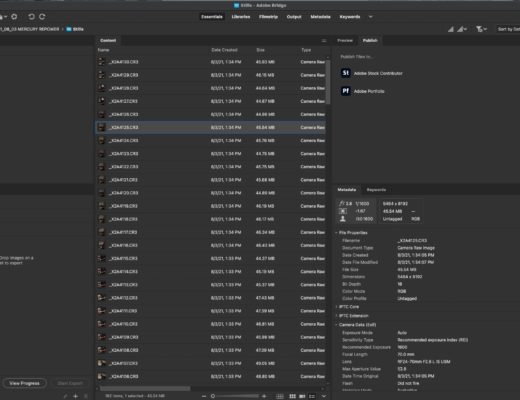Switch to thumbnails view icon
520x400 pixels.
[292, 396]
